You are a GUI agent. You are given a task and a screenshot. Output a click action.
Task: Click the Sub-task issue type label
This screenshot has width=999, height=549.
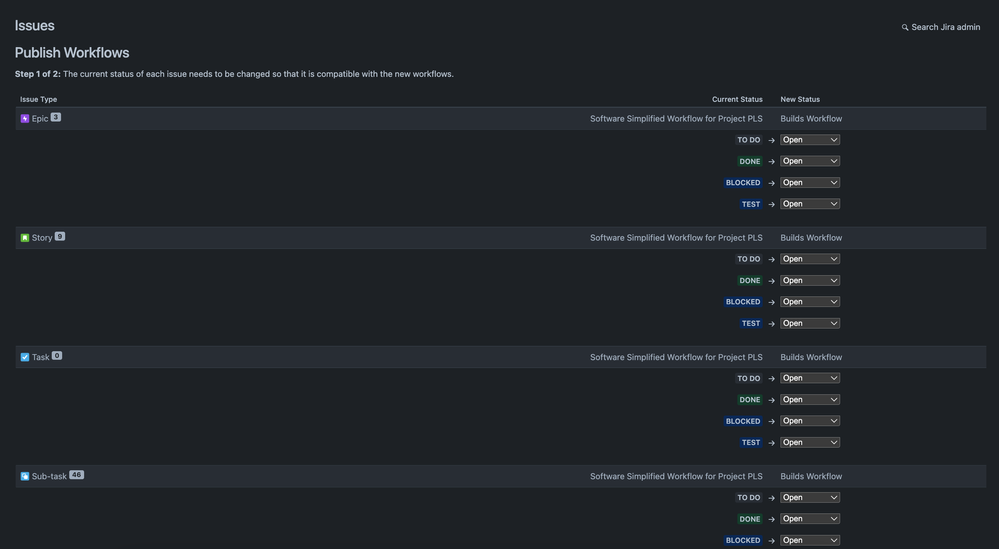(49, 476)
